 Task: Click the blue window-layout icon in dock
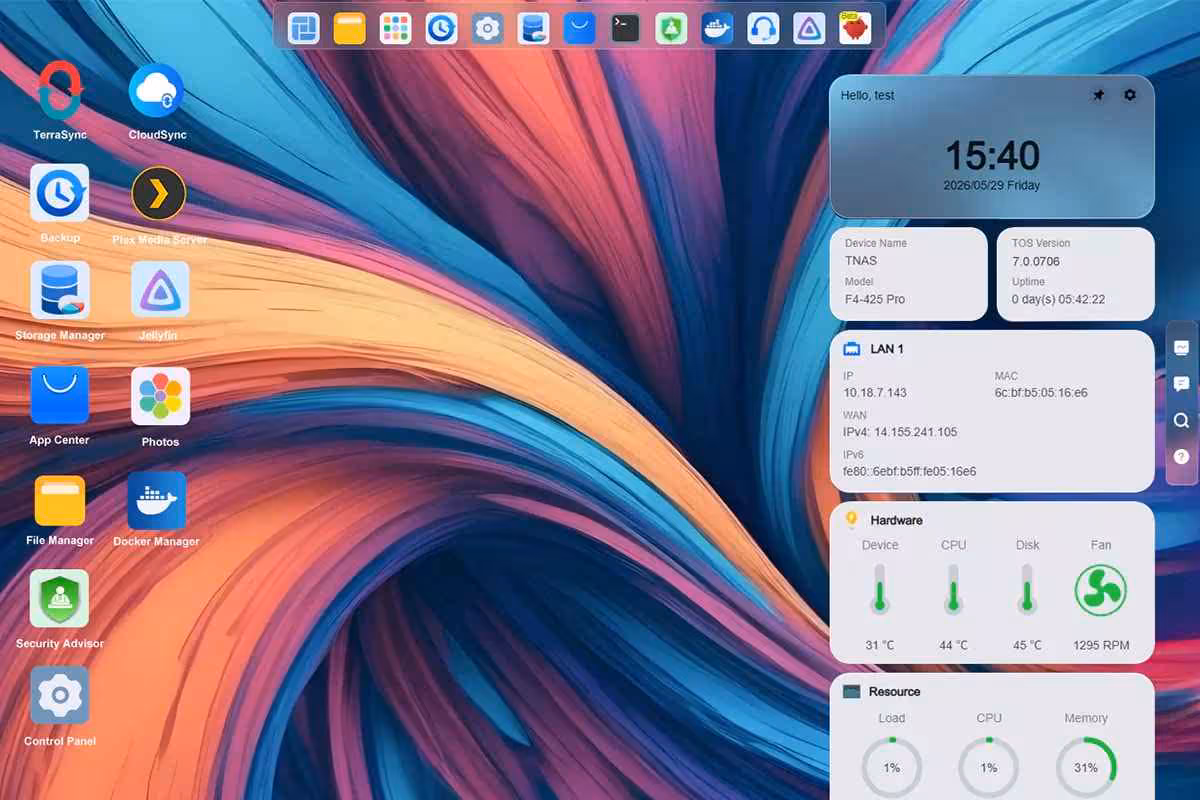(304, 28)
